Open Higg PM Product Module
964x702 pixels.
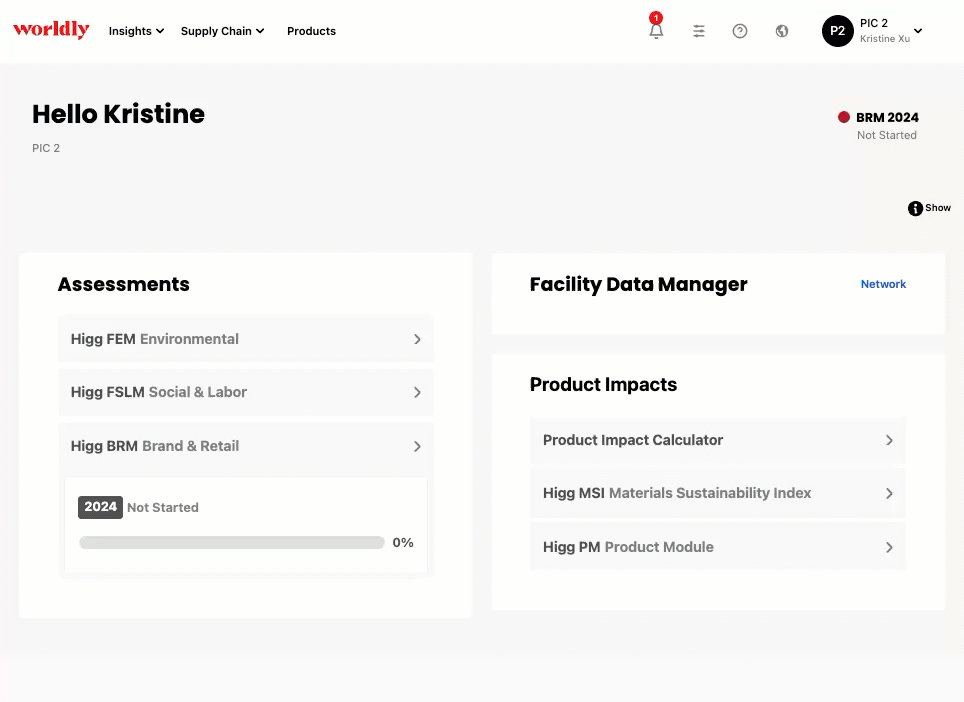(x=717, y=547)
